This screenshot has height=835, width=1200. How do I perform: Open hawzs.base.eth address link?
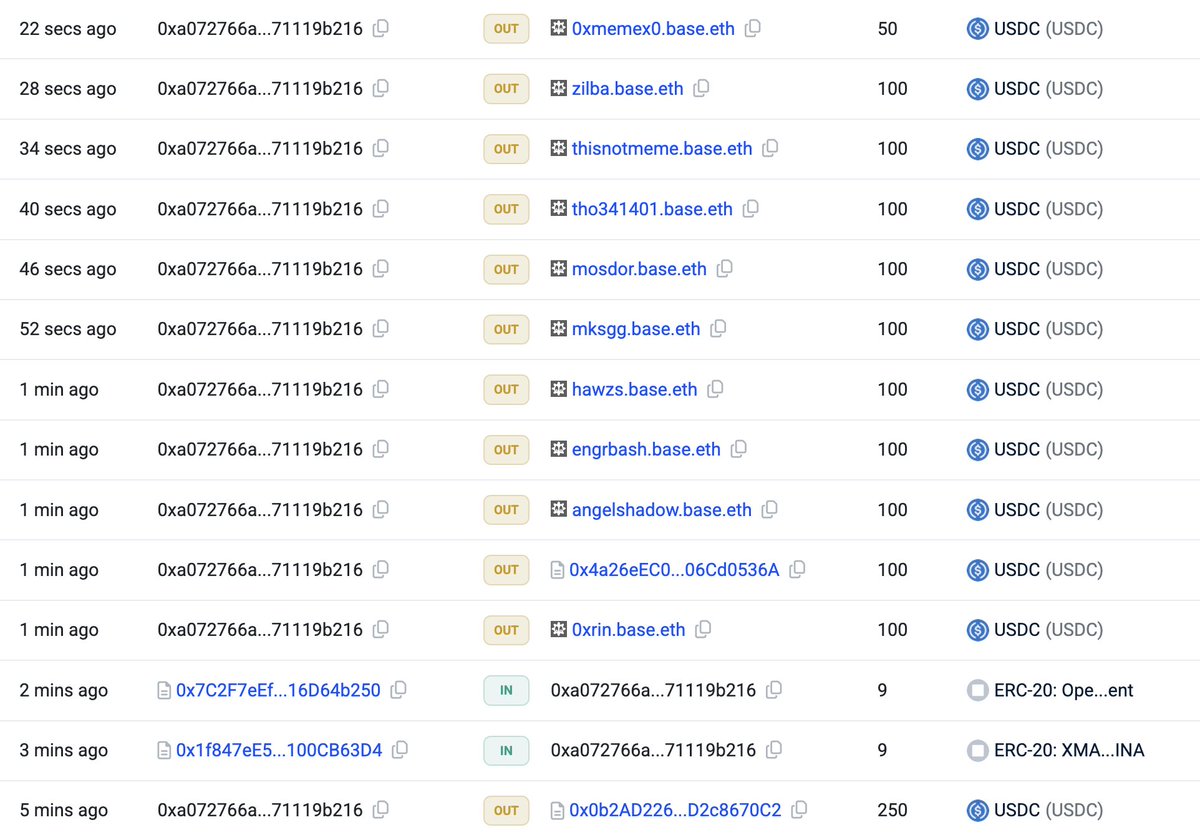point(635,389)
